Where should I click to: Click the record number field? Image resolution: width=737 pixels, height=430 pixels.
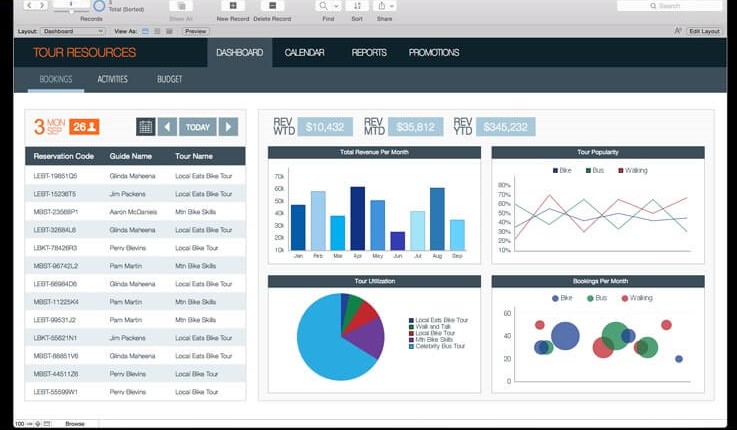click(71, 3)
